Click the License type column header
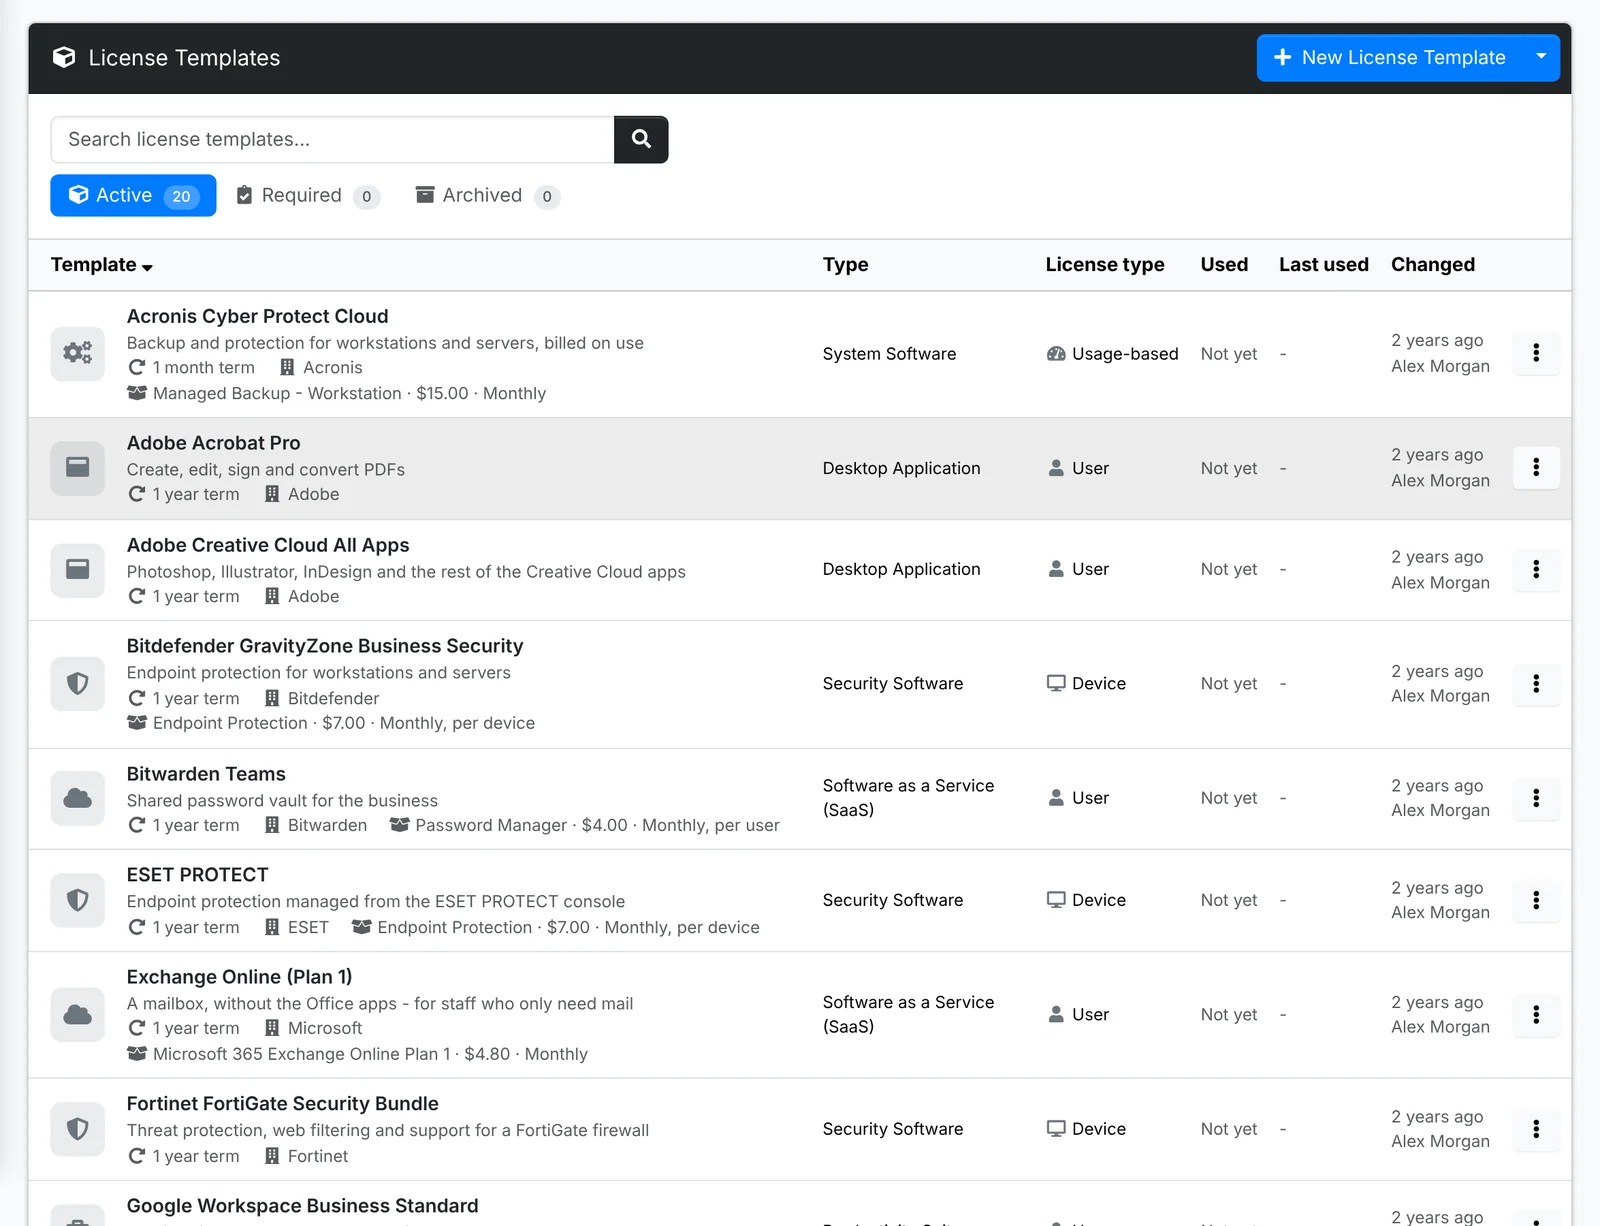Image resolution: width=1600 pixels, height=1226 pixels. pyautogui.click(x=1104, y=265)
